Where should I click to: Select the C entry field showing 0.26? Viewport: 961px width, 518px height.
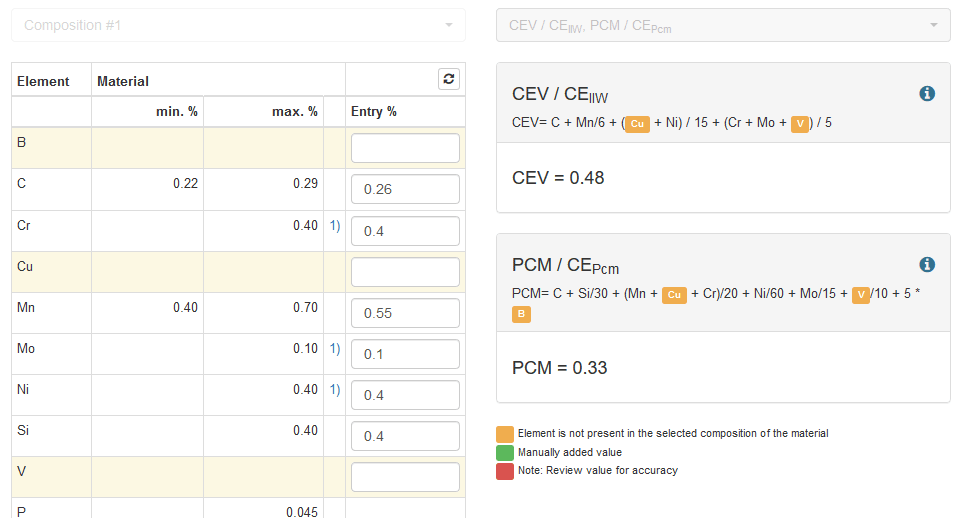pos(405,189)
